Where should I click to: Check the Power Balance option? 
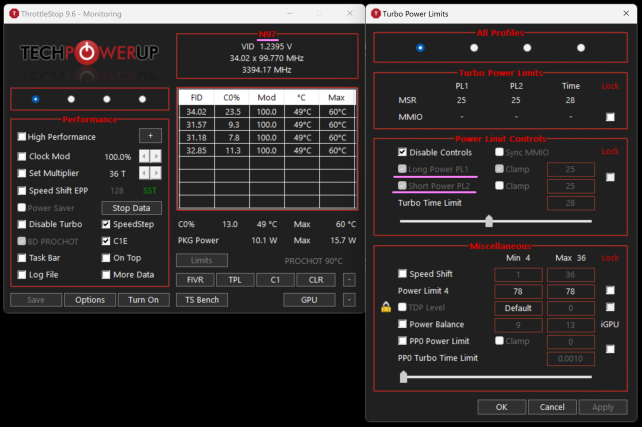pyautogui.click(x=402, y=324)
